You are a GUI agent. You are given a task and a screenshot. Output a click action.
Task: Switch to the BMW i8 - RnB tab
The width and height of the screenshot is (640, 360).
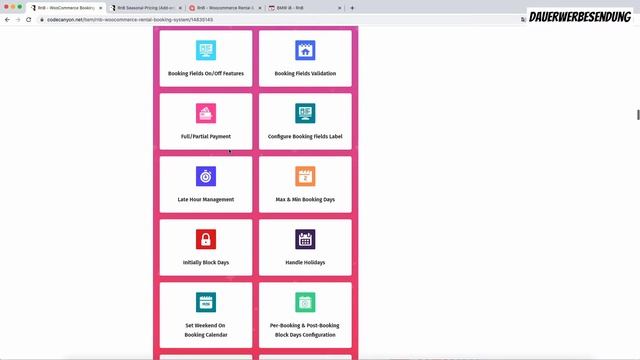(304, 8)
